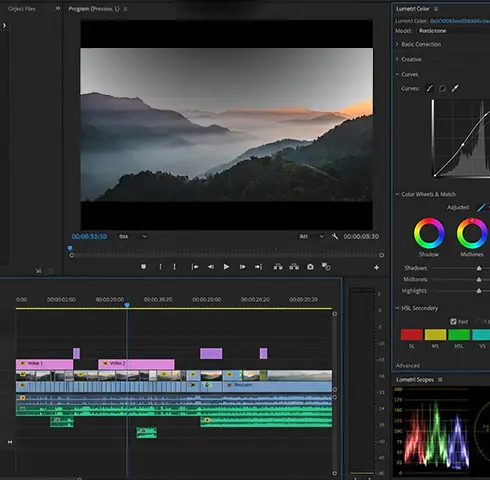Select the green HSL color swatch
The width and height of the screenshot is (490, 480).
[459, 335]
